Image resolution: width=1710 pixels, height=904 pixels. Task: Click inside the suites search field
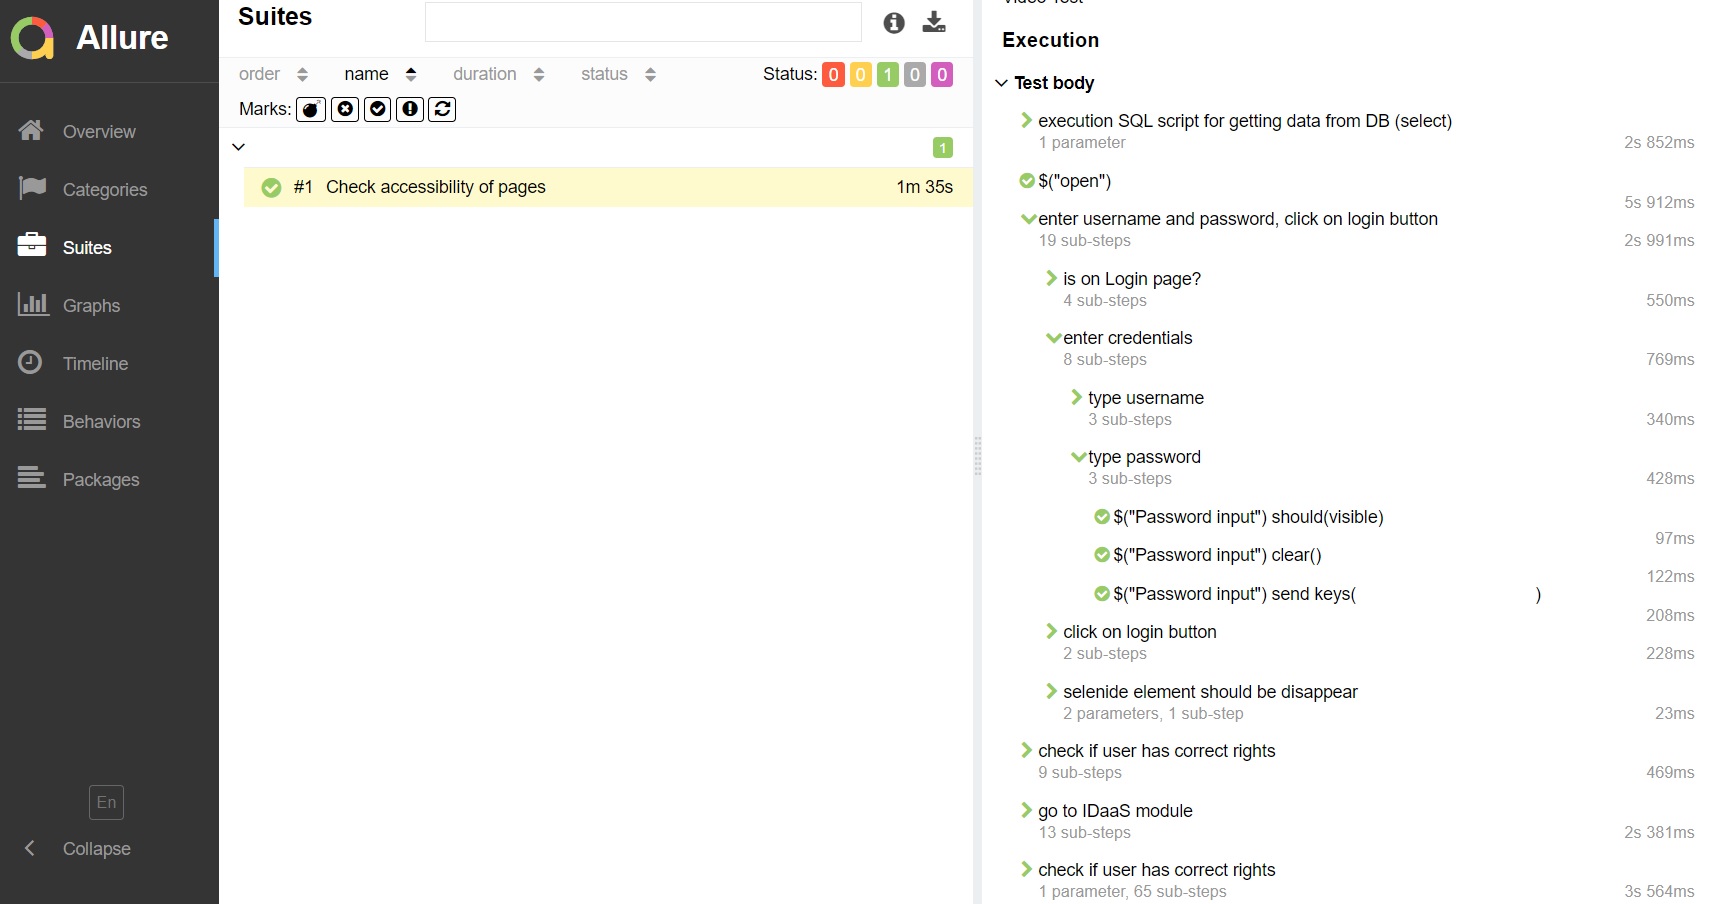[x=643, y=21]
